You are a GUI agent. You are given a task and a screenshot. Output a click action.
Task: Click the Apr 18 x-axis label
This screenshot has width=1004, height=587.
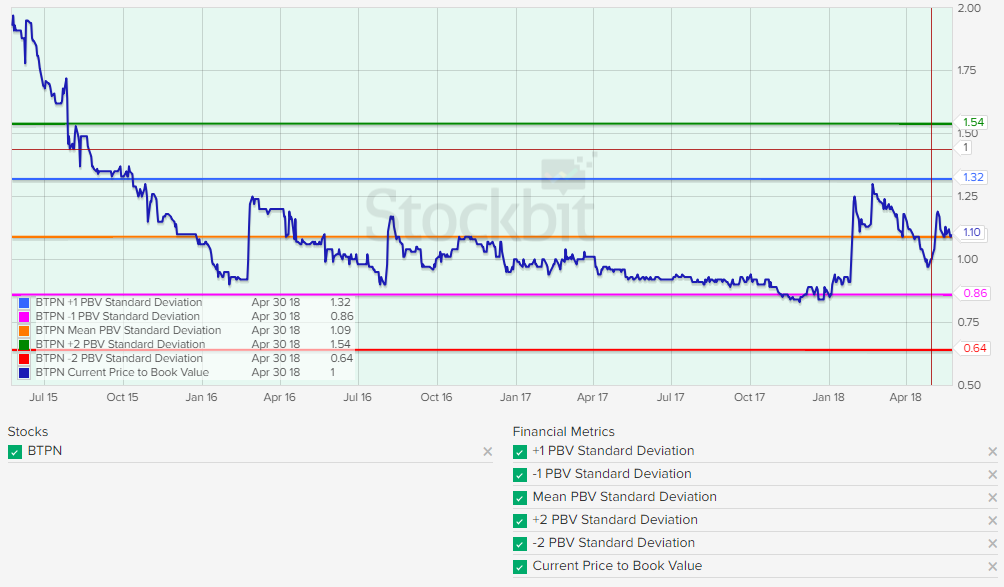click(x=905, y=398)
